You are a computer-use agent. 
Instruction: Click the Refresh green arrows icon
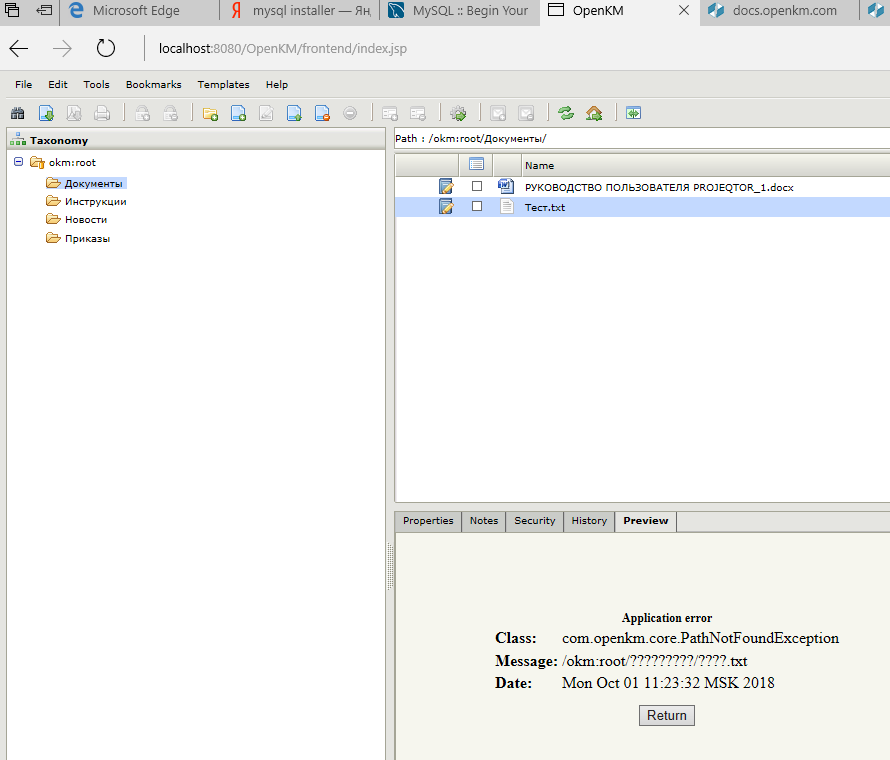pyautogui.click(x=566, y=113)
